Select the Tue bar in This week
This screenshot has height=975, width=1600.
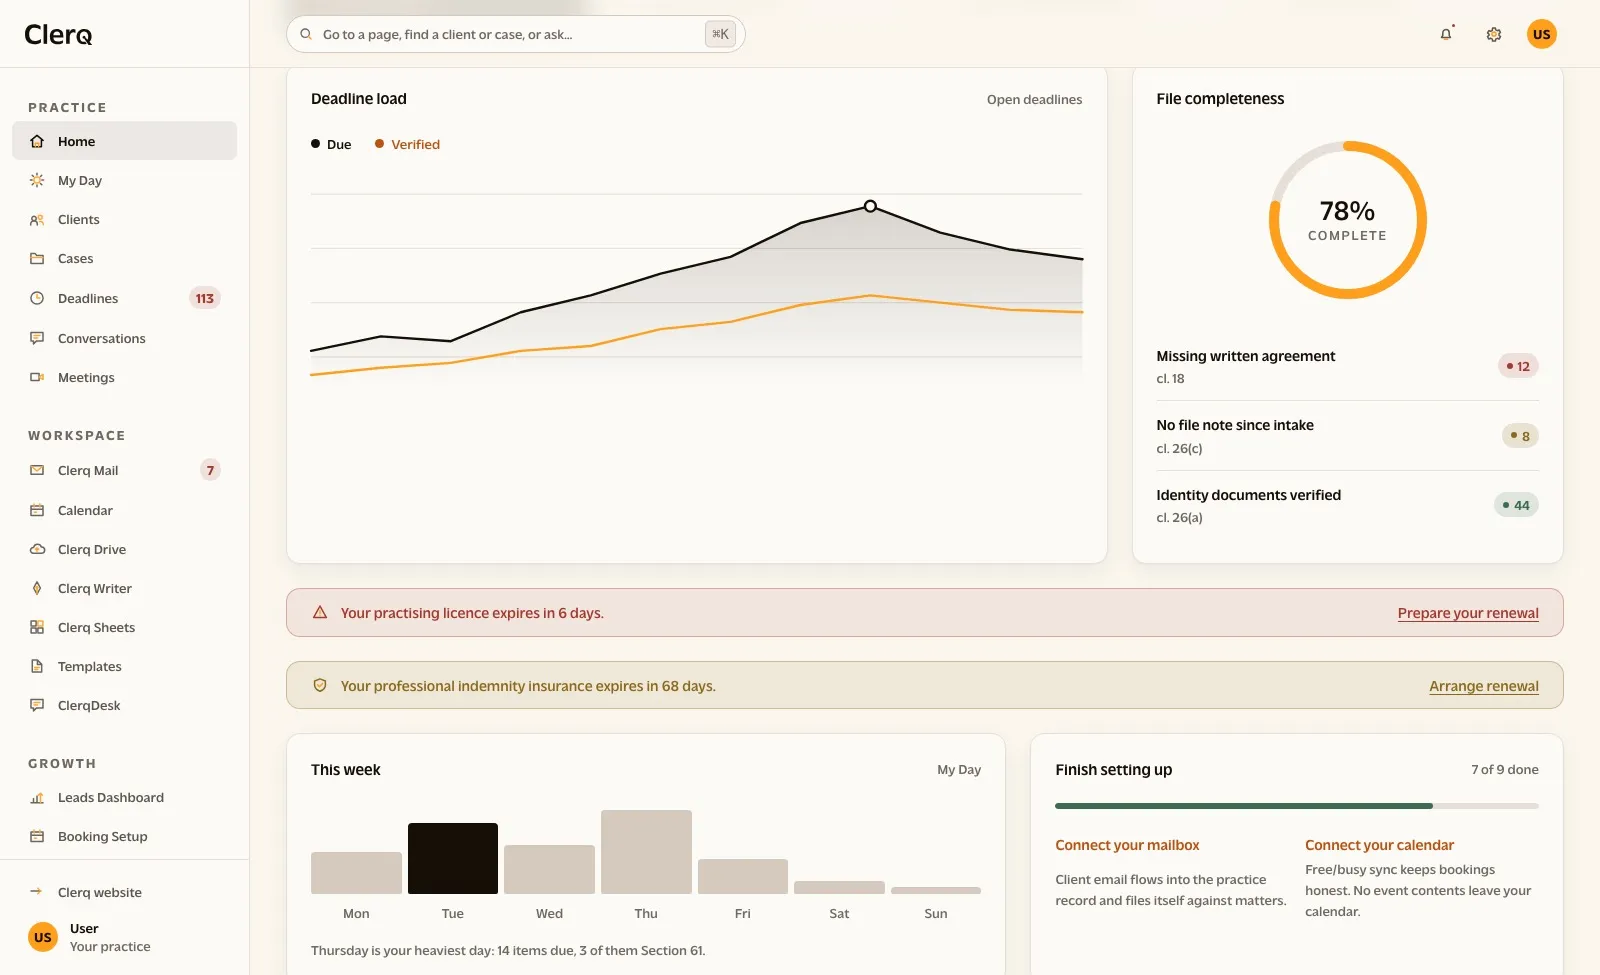point(453,858)
